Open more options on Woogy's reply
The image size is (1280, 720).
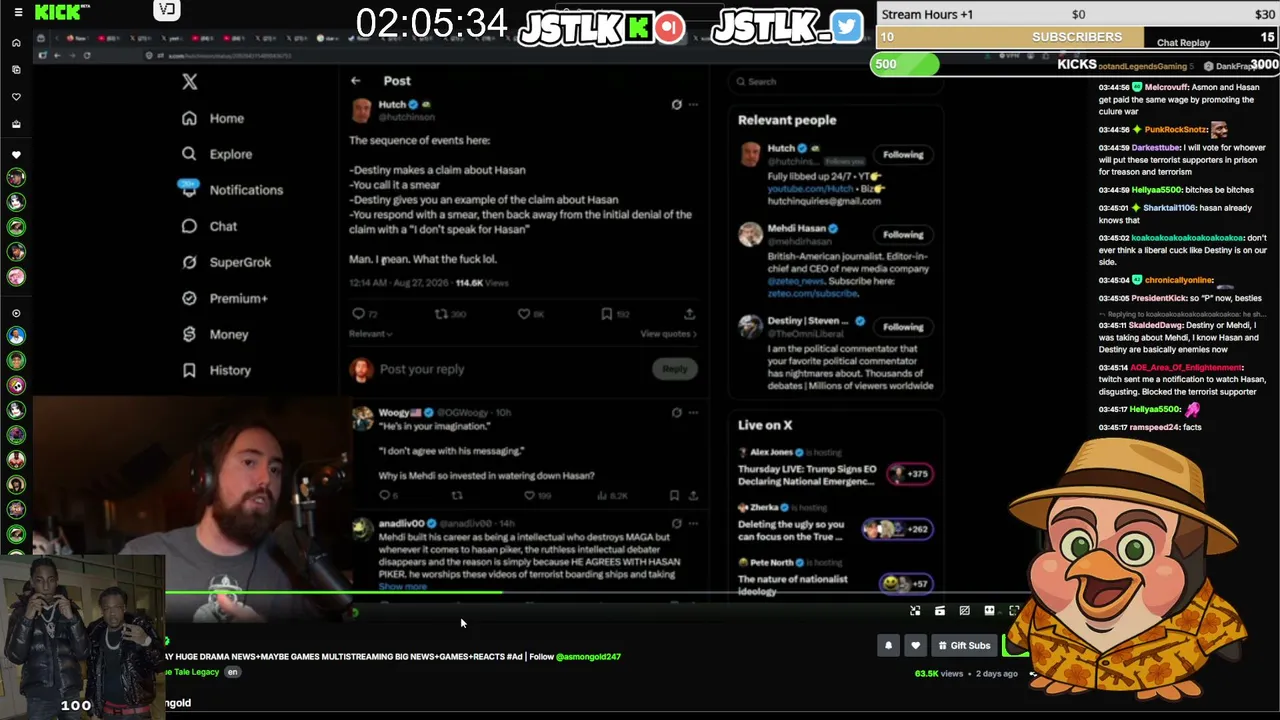693,412
